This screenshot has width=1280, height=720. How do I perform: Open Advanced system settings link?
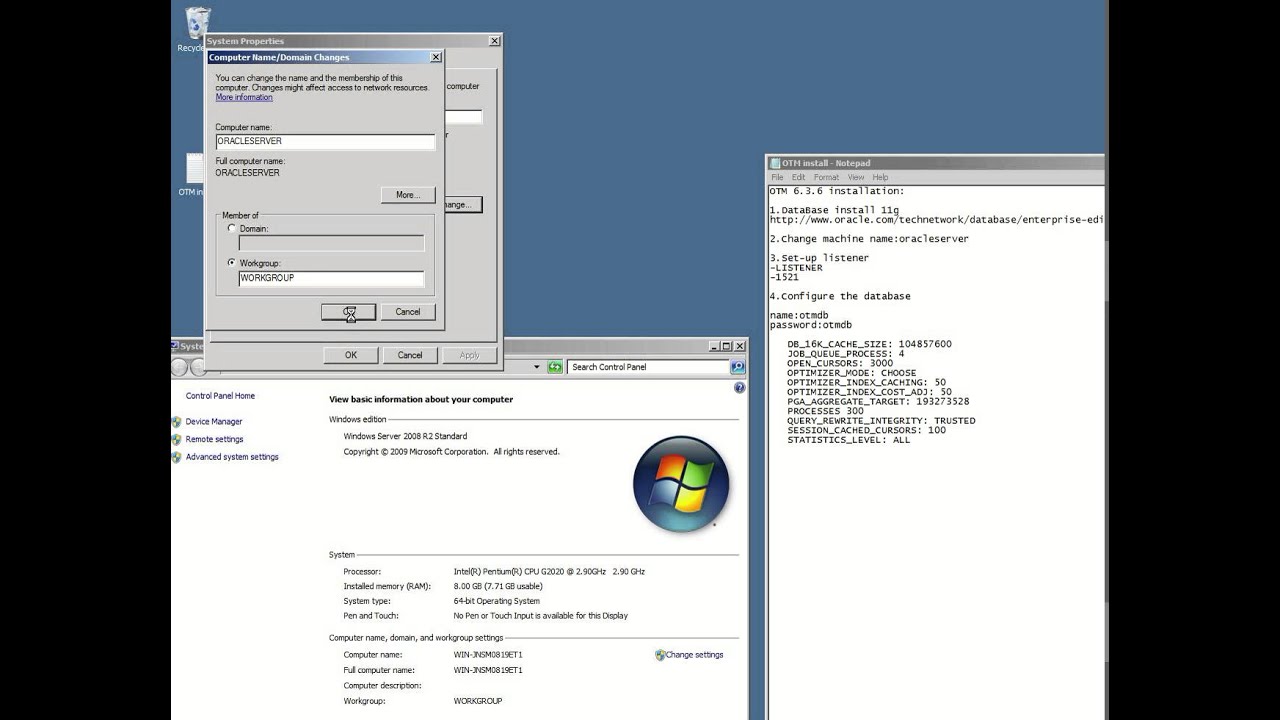click(232, 457)
